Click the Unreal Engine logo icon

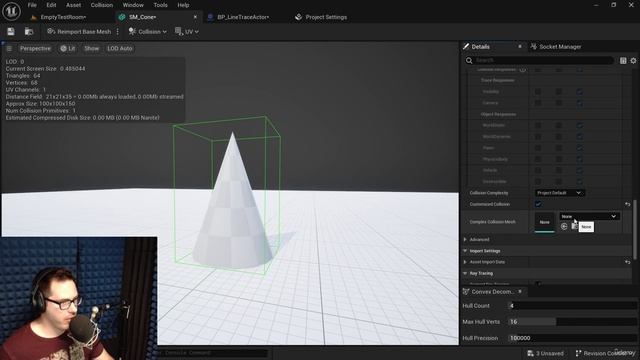(x=11, y=11)
